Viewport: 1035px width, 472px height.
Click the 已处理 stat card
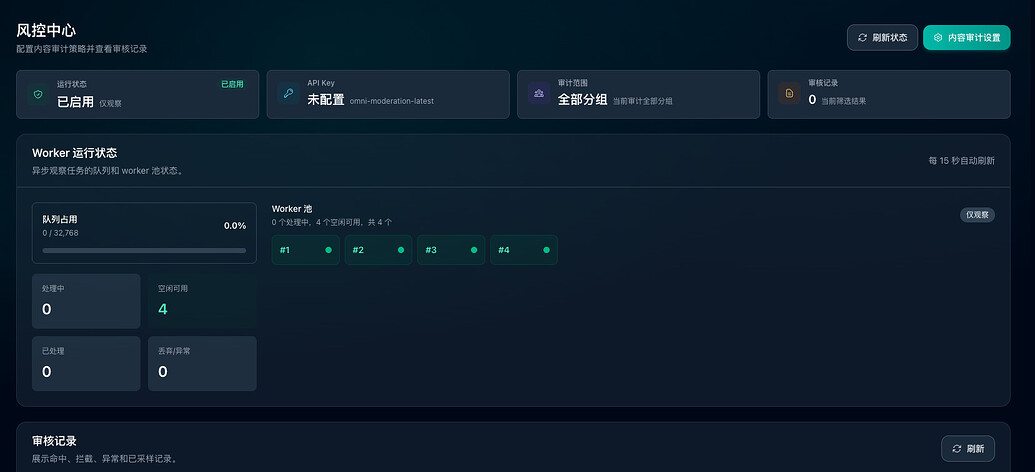pos(86,363)
